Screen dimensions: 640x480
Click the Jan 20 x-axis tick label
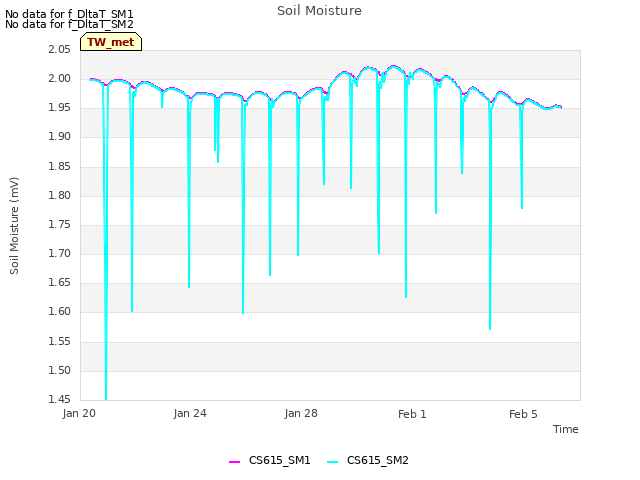click(79, 413)
